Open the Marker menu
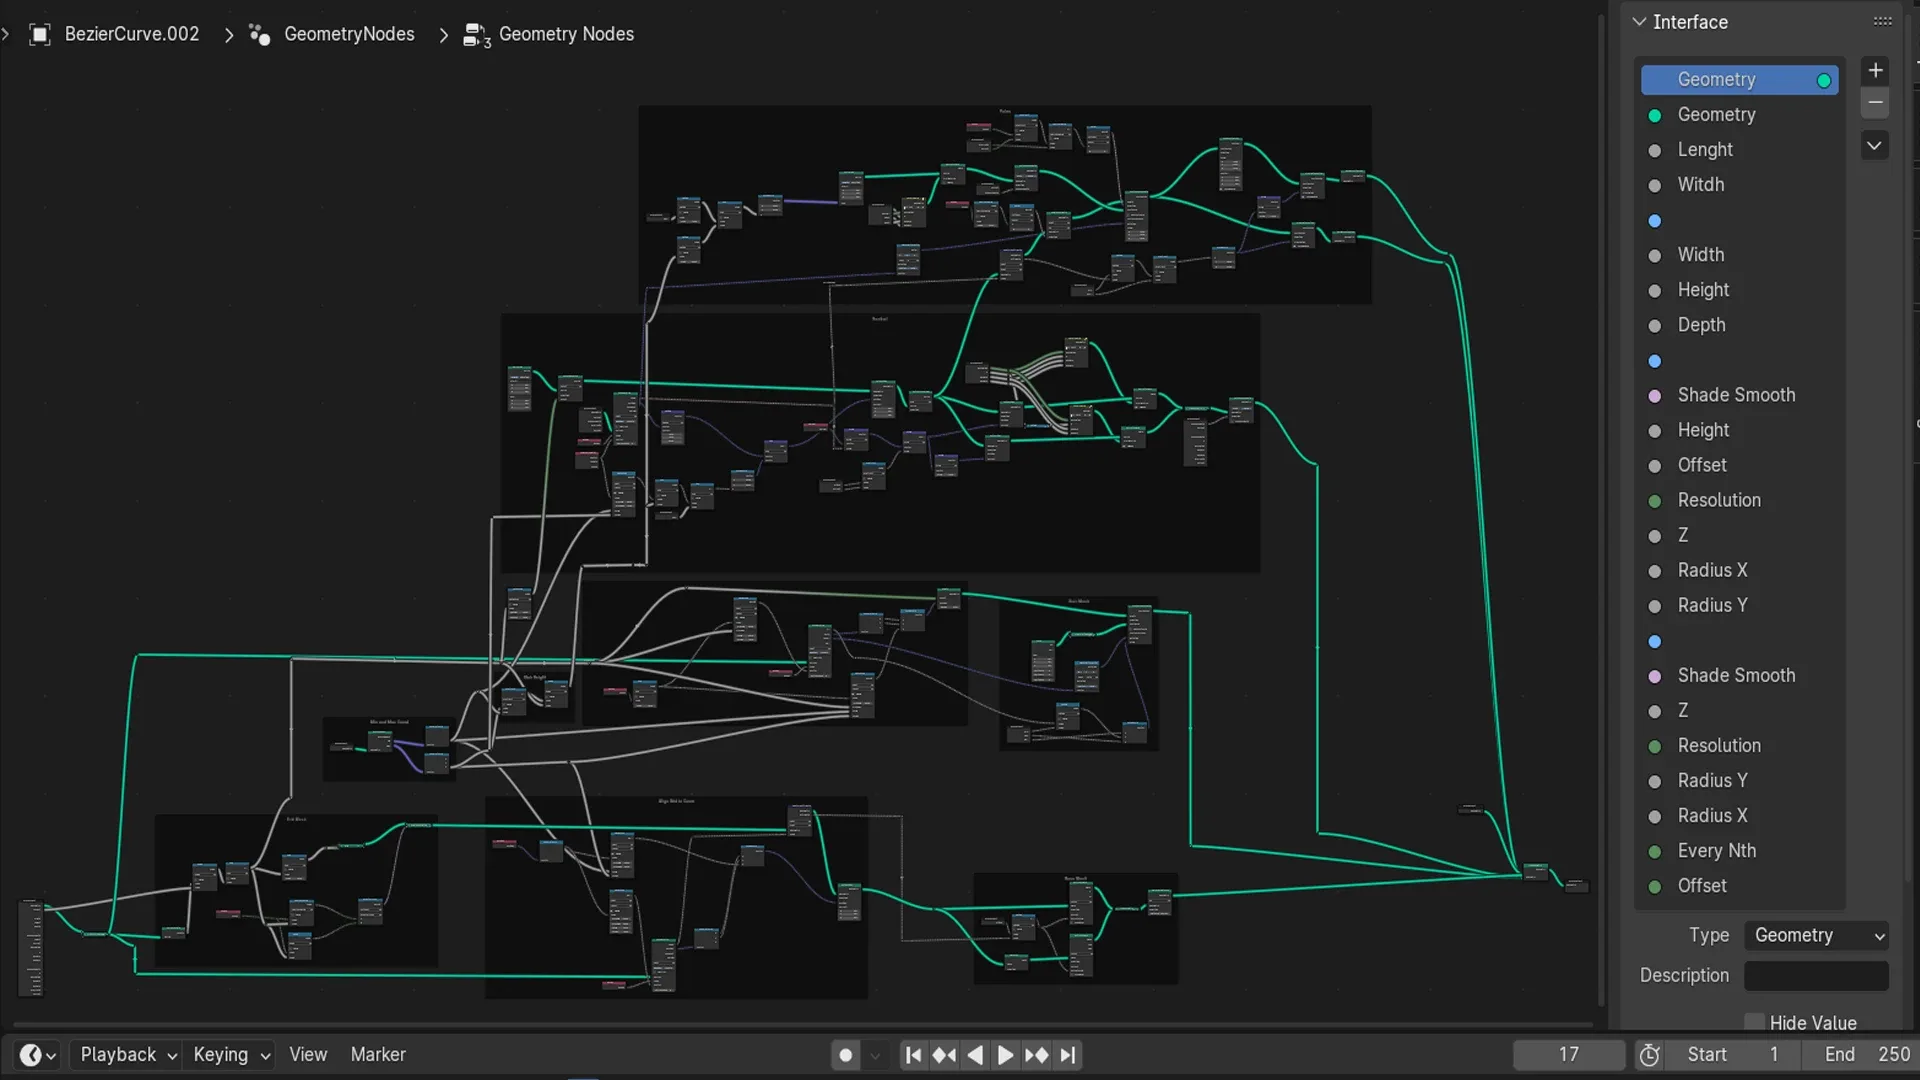 pyautogui.click(x=378, y=1055)
